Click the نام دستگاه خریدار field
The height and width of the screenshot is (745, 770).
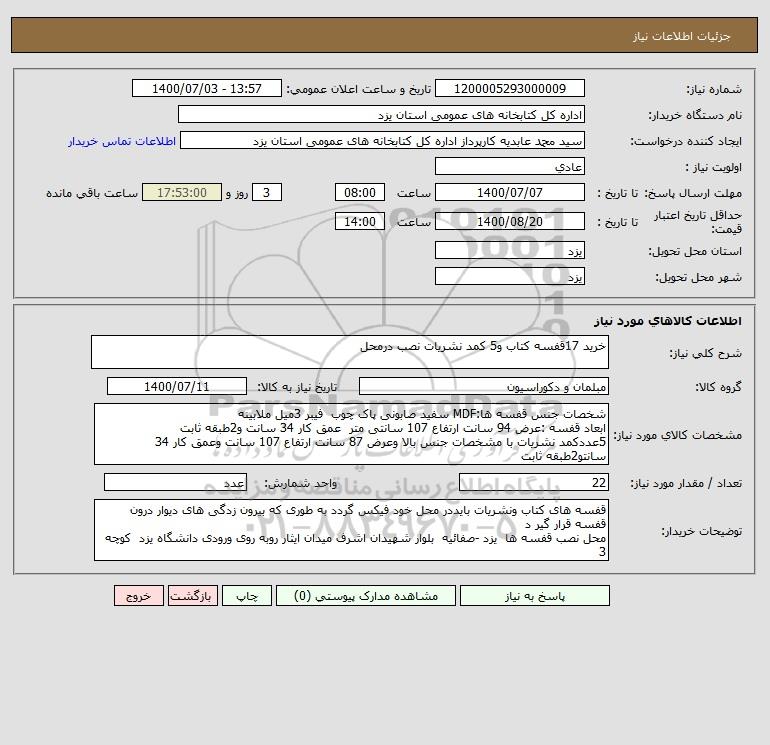click(381, 114)
